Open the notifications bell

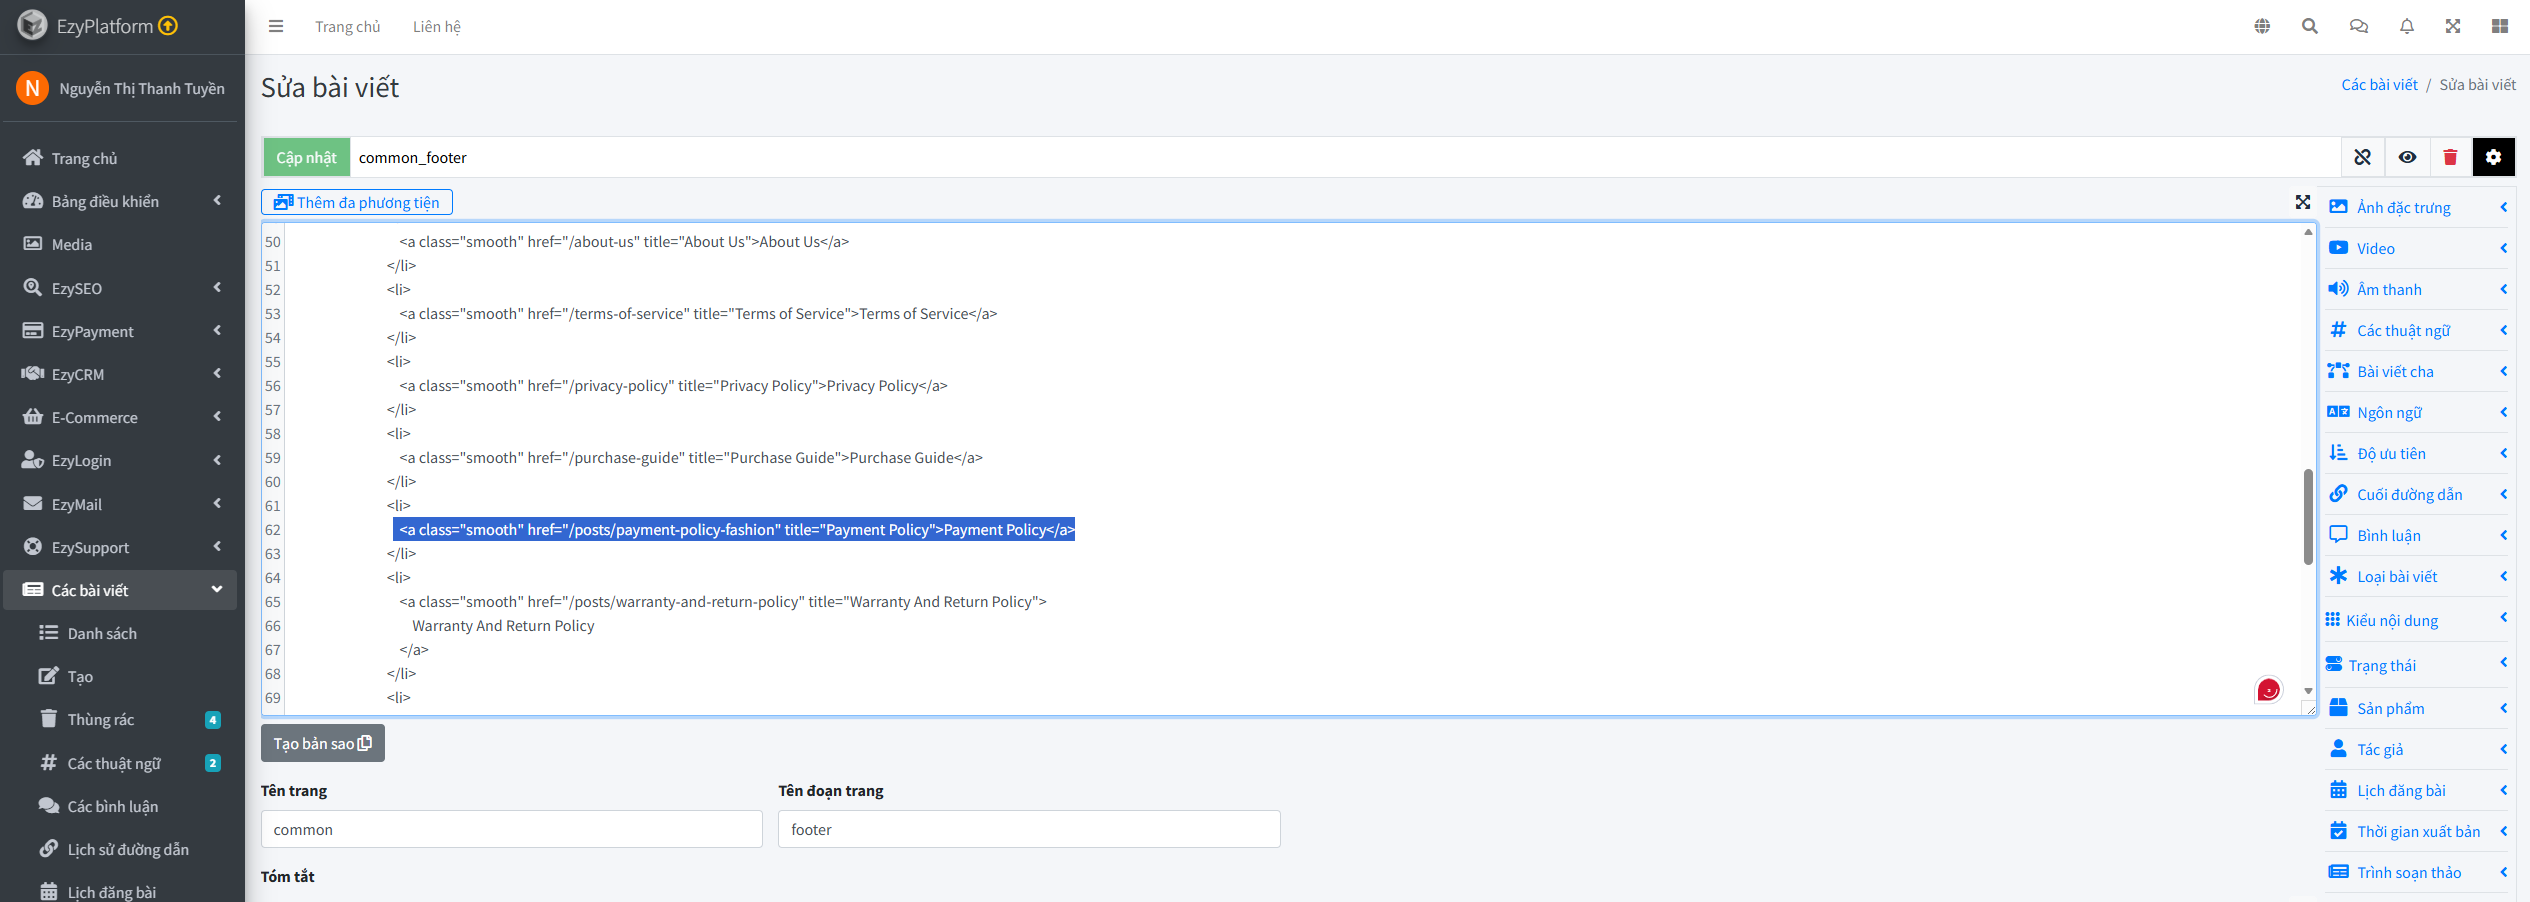tap(2407, 27)
